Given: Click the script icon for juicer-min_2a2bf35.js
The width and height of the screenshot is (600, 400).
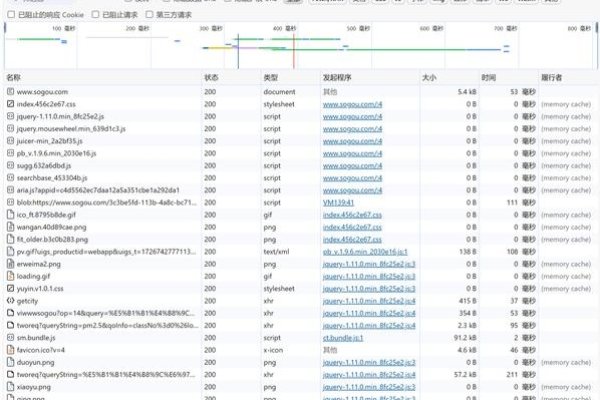Looking at the screenshot, I should click(10, 141).
